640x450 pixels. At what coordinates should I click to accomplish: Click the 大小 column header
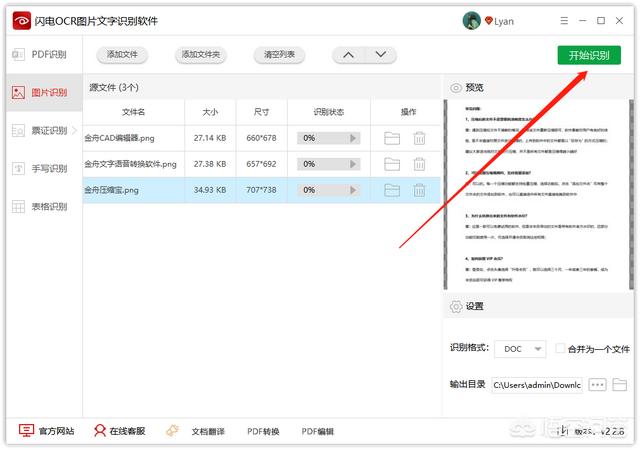coord(210,112)
